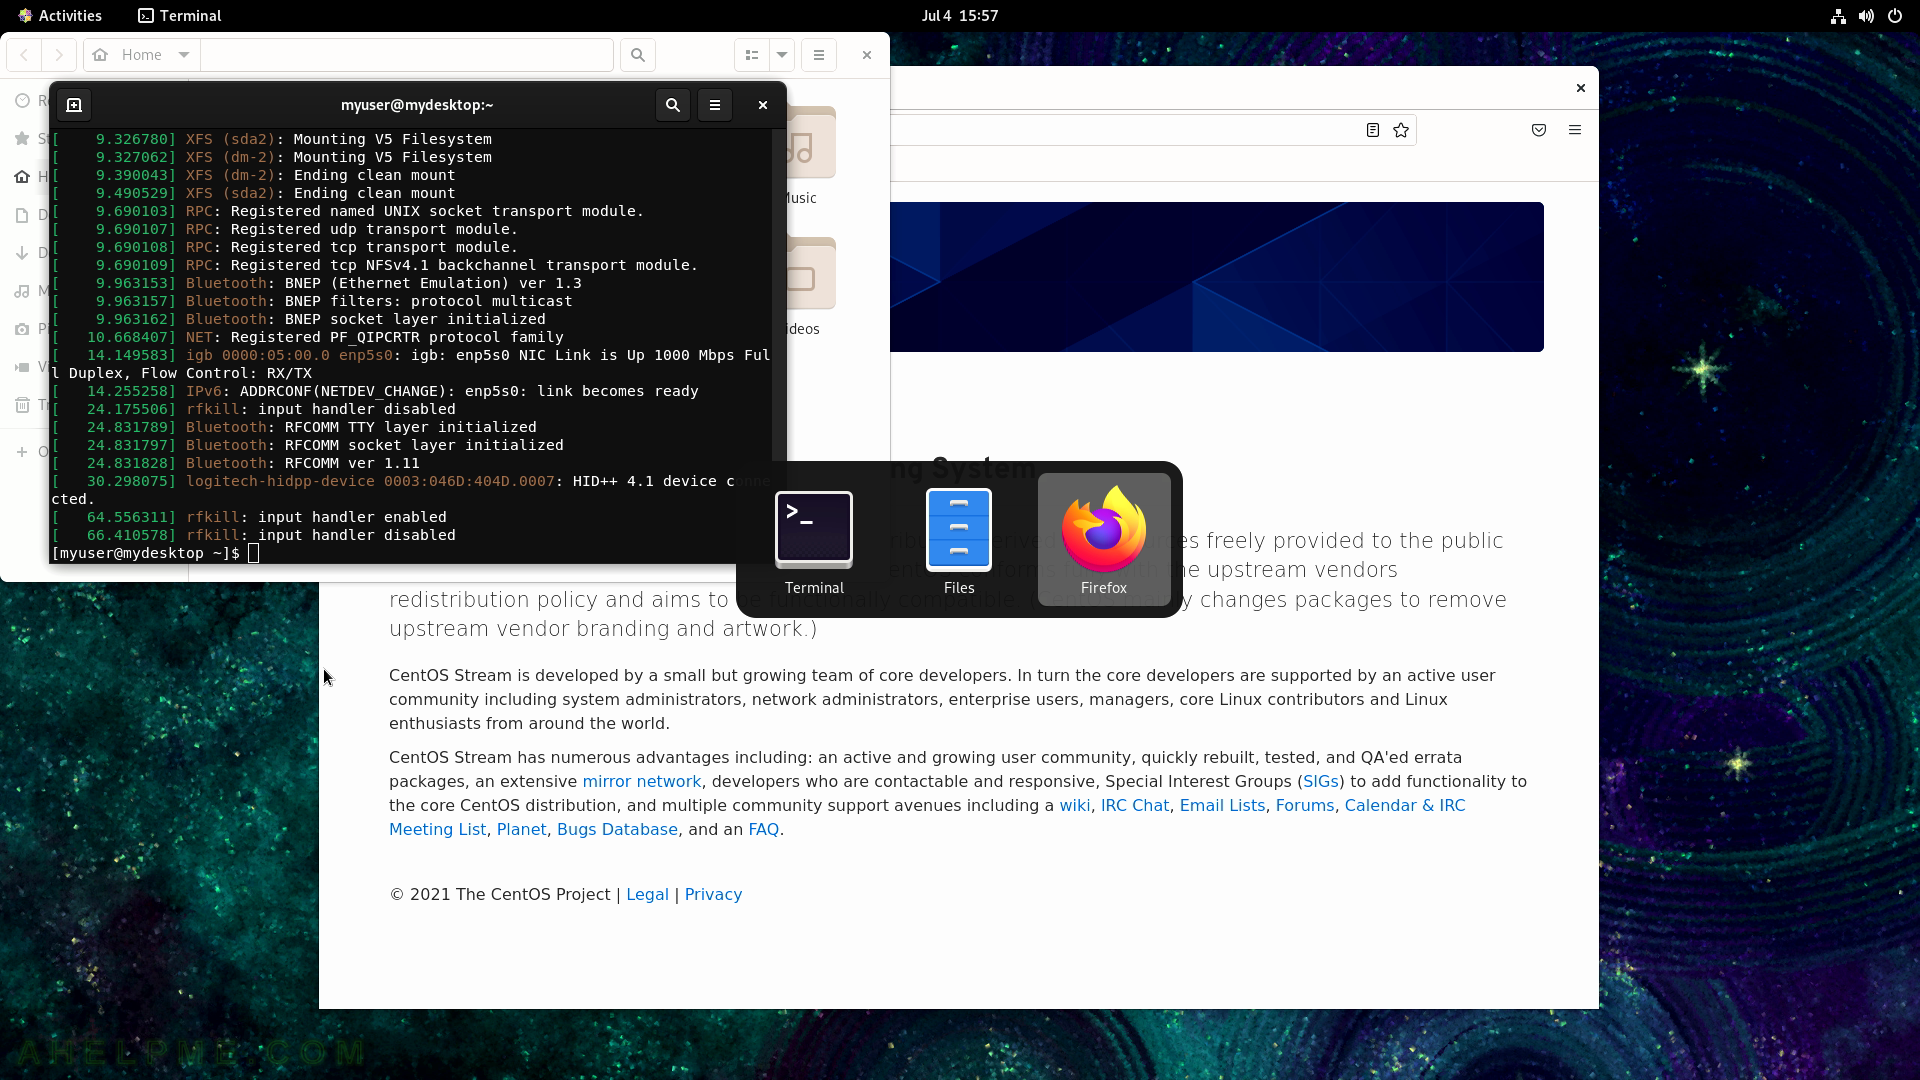
Task: Open the SIGs link
Action: click(x=1321, y=782)
